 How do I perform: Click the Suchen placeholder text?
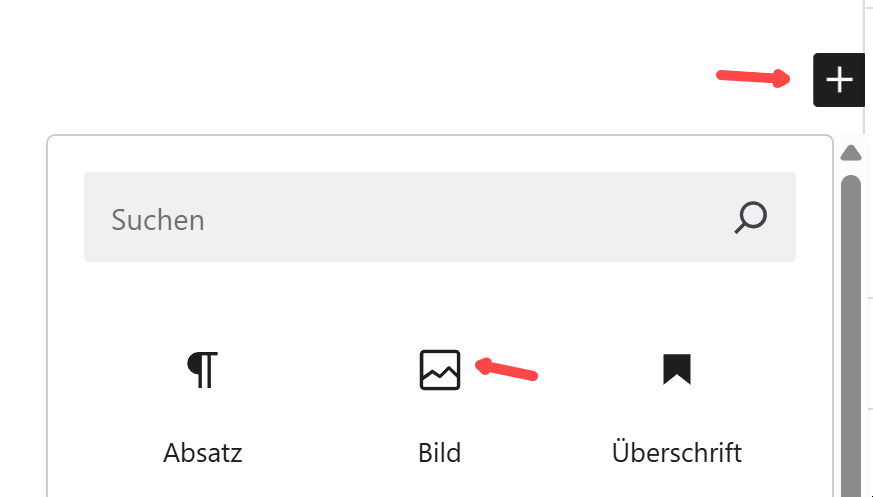(158, 220)
